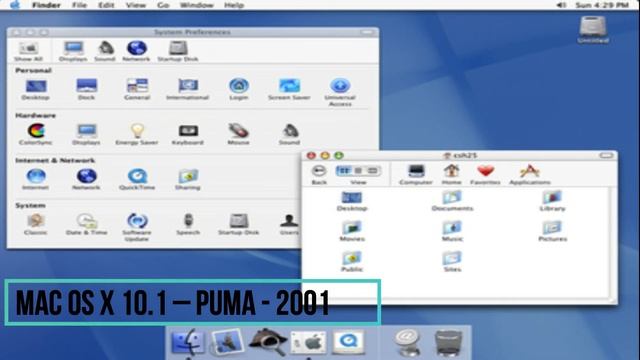Open the Classic preference pane
This screenshot has width=640, height=360.
(x=36, y=224)
